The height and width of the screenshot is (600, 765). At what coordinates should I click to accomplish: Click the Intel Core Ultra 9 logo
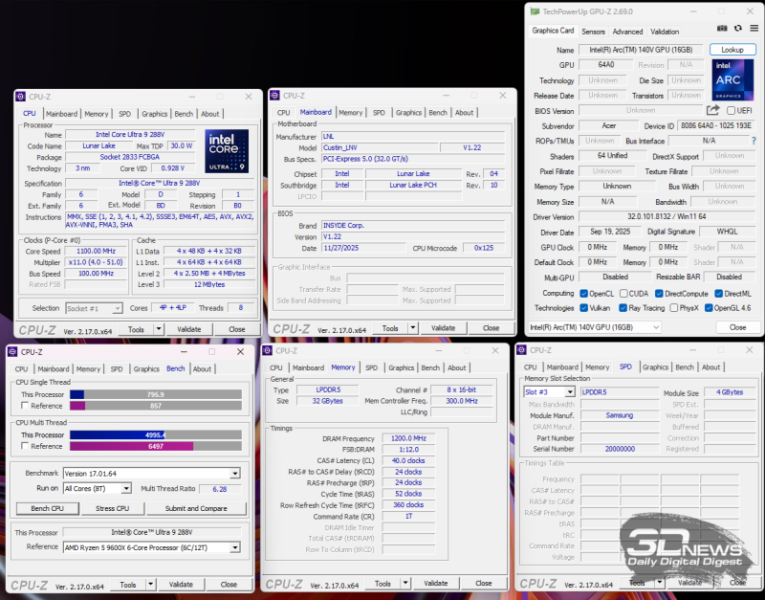coord(226,151)
